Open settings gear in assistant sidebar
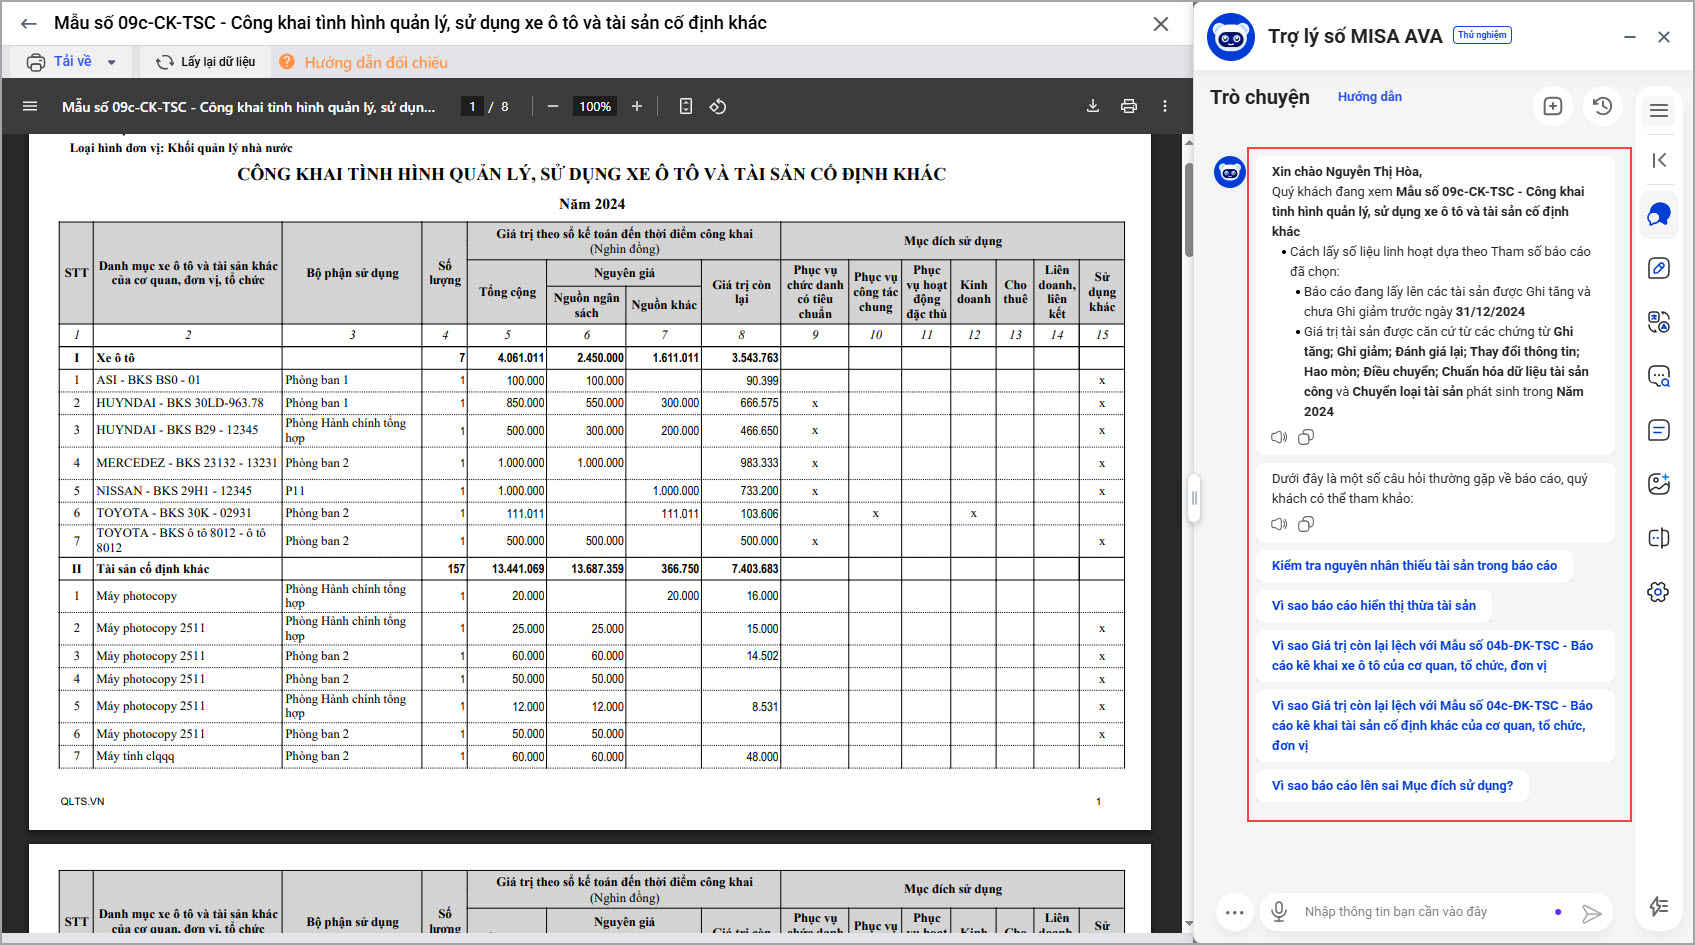 click(1658, 592)
